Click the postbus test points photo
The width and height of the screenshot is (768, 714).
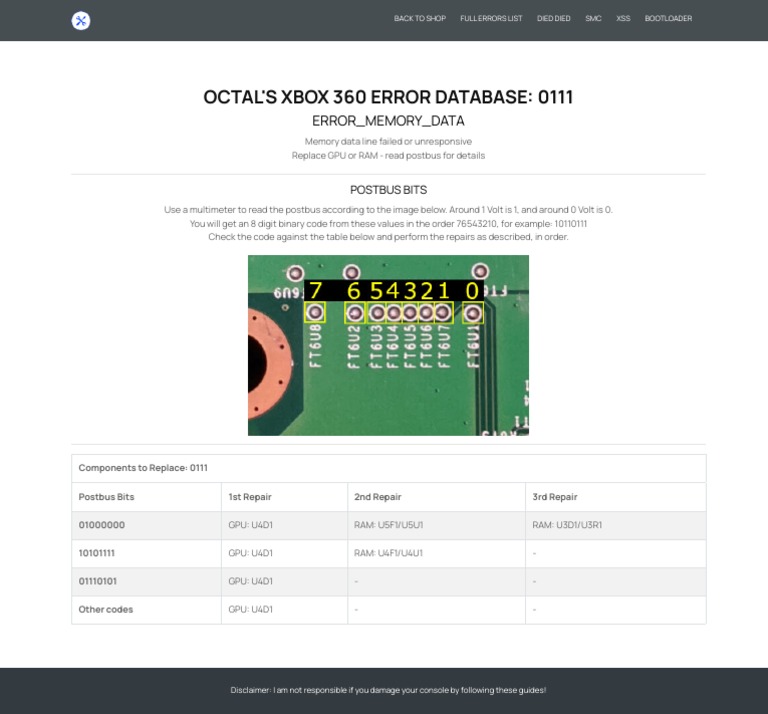[x=388, y=345]
